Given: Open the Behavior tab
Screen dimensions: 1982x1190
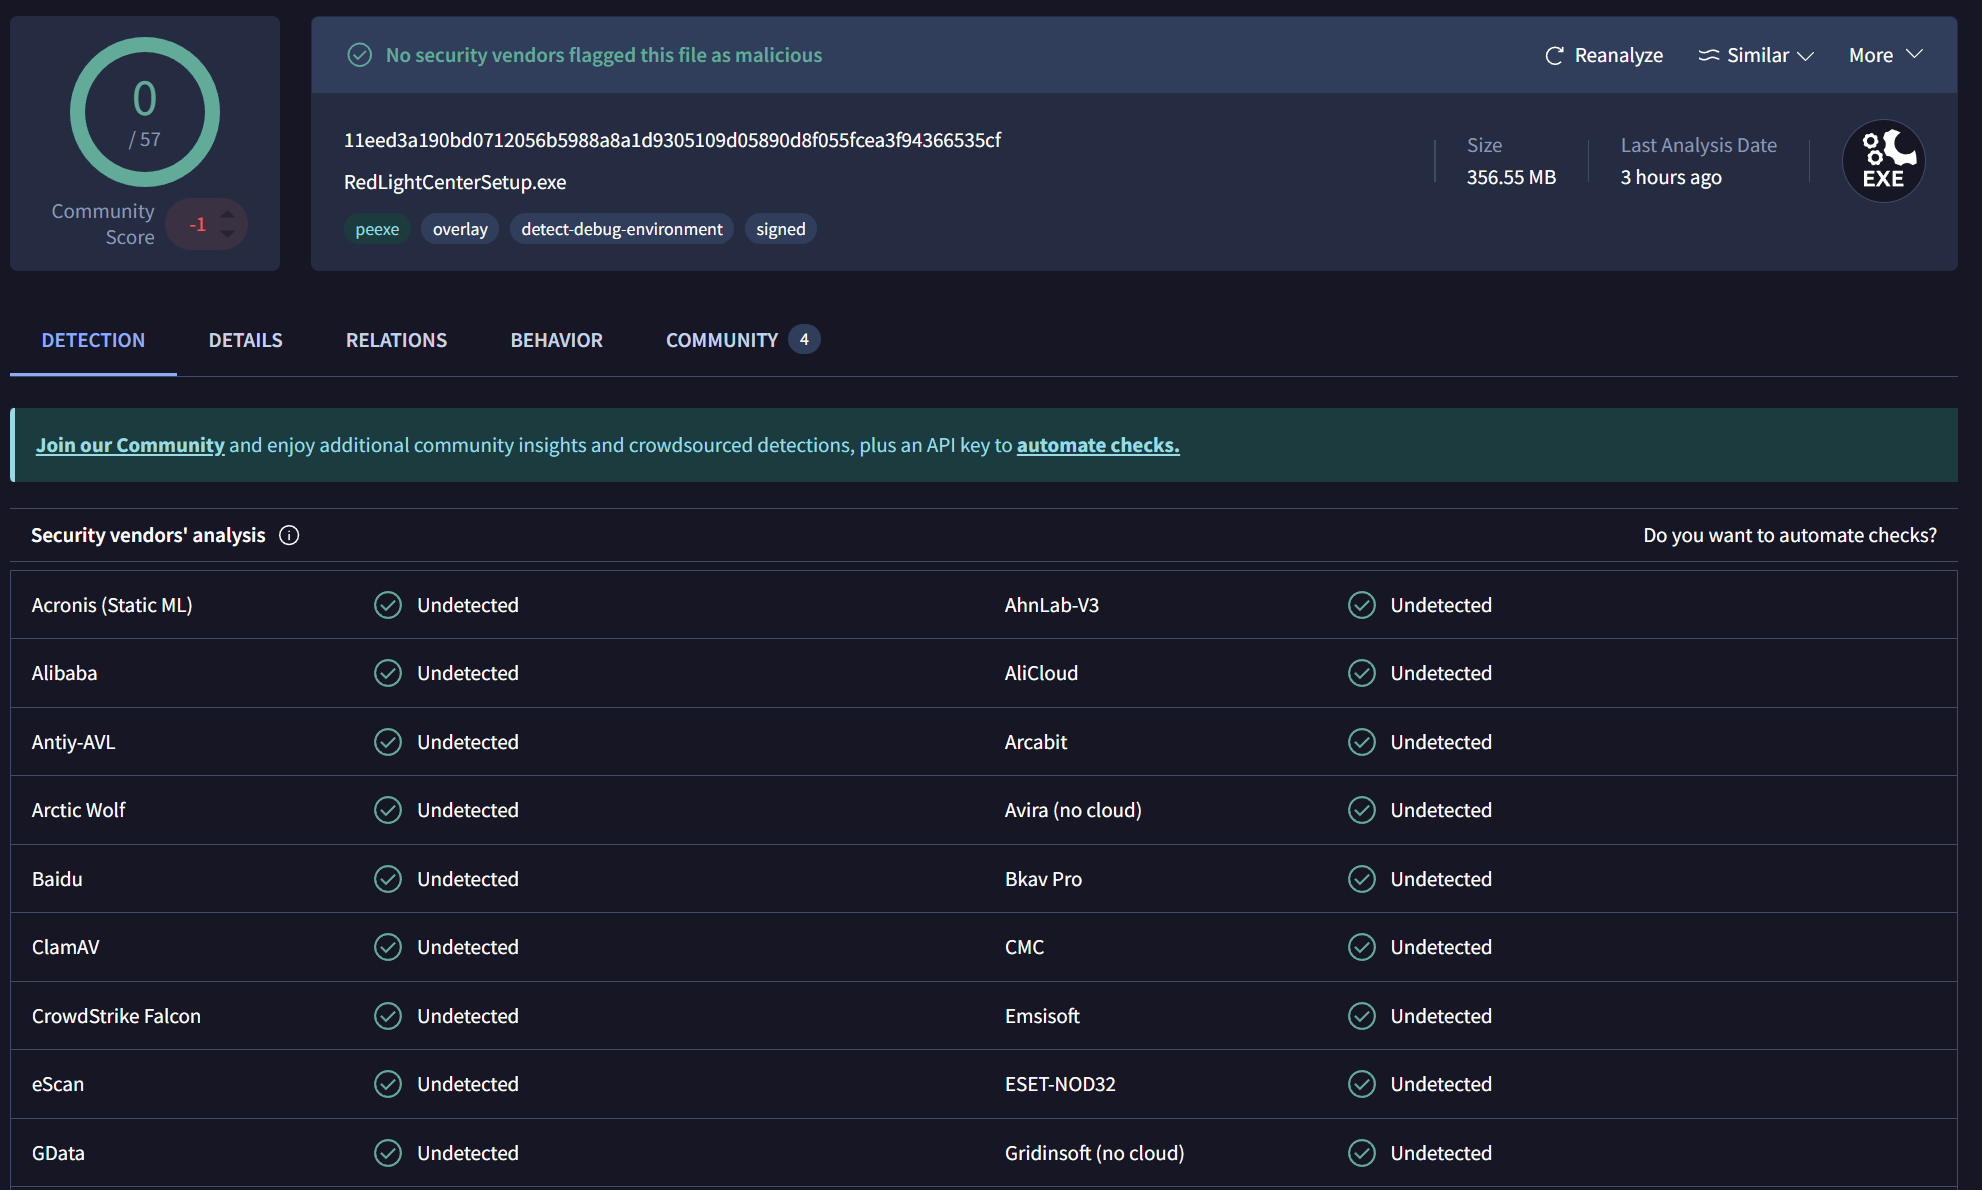Looking at the screenshot, I should coord(556,340).
